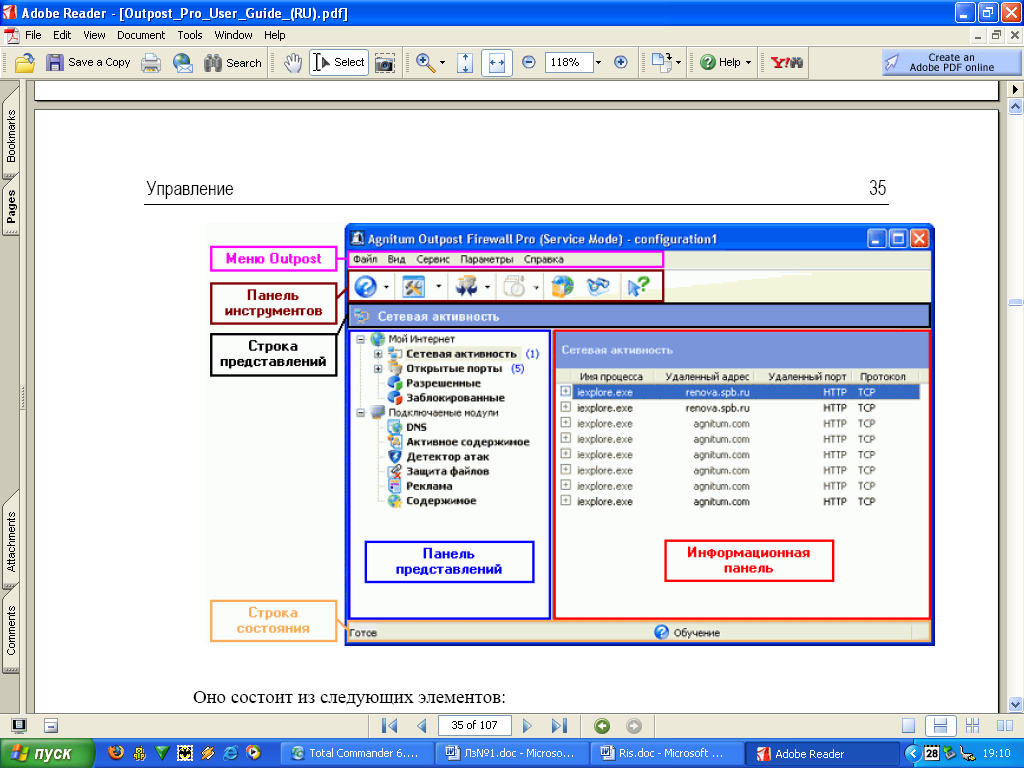The height and width of the screenshot is (768, 1024).
Task: Jump to the last page
Action: tap(559, 726)
